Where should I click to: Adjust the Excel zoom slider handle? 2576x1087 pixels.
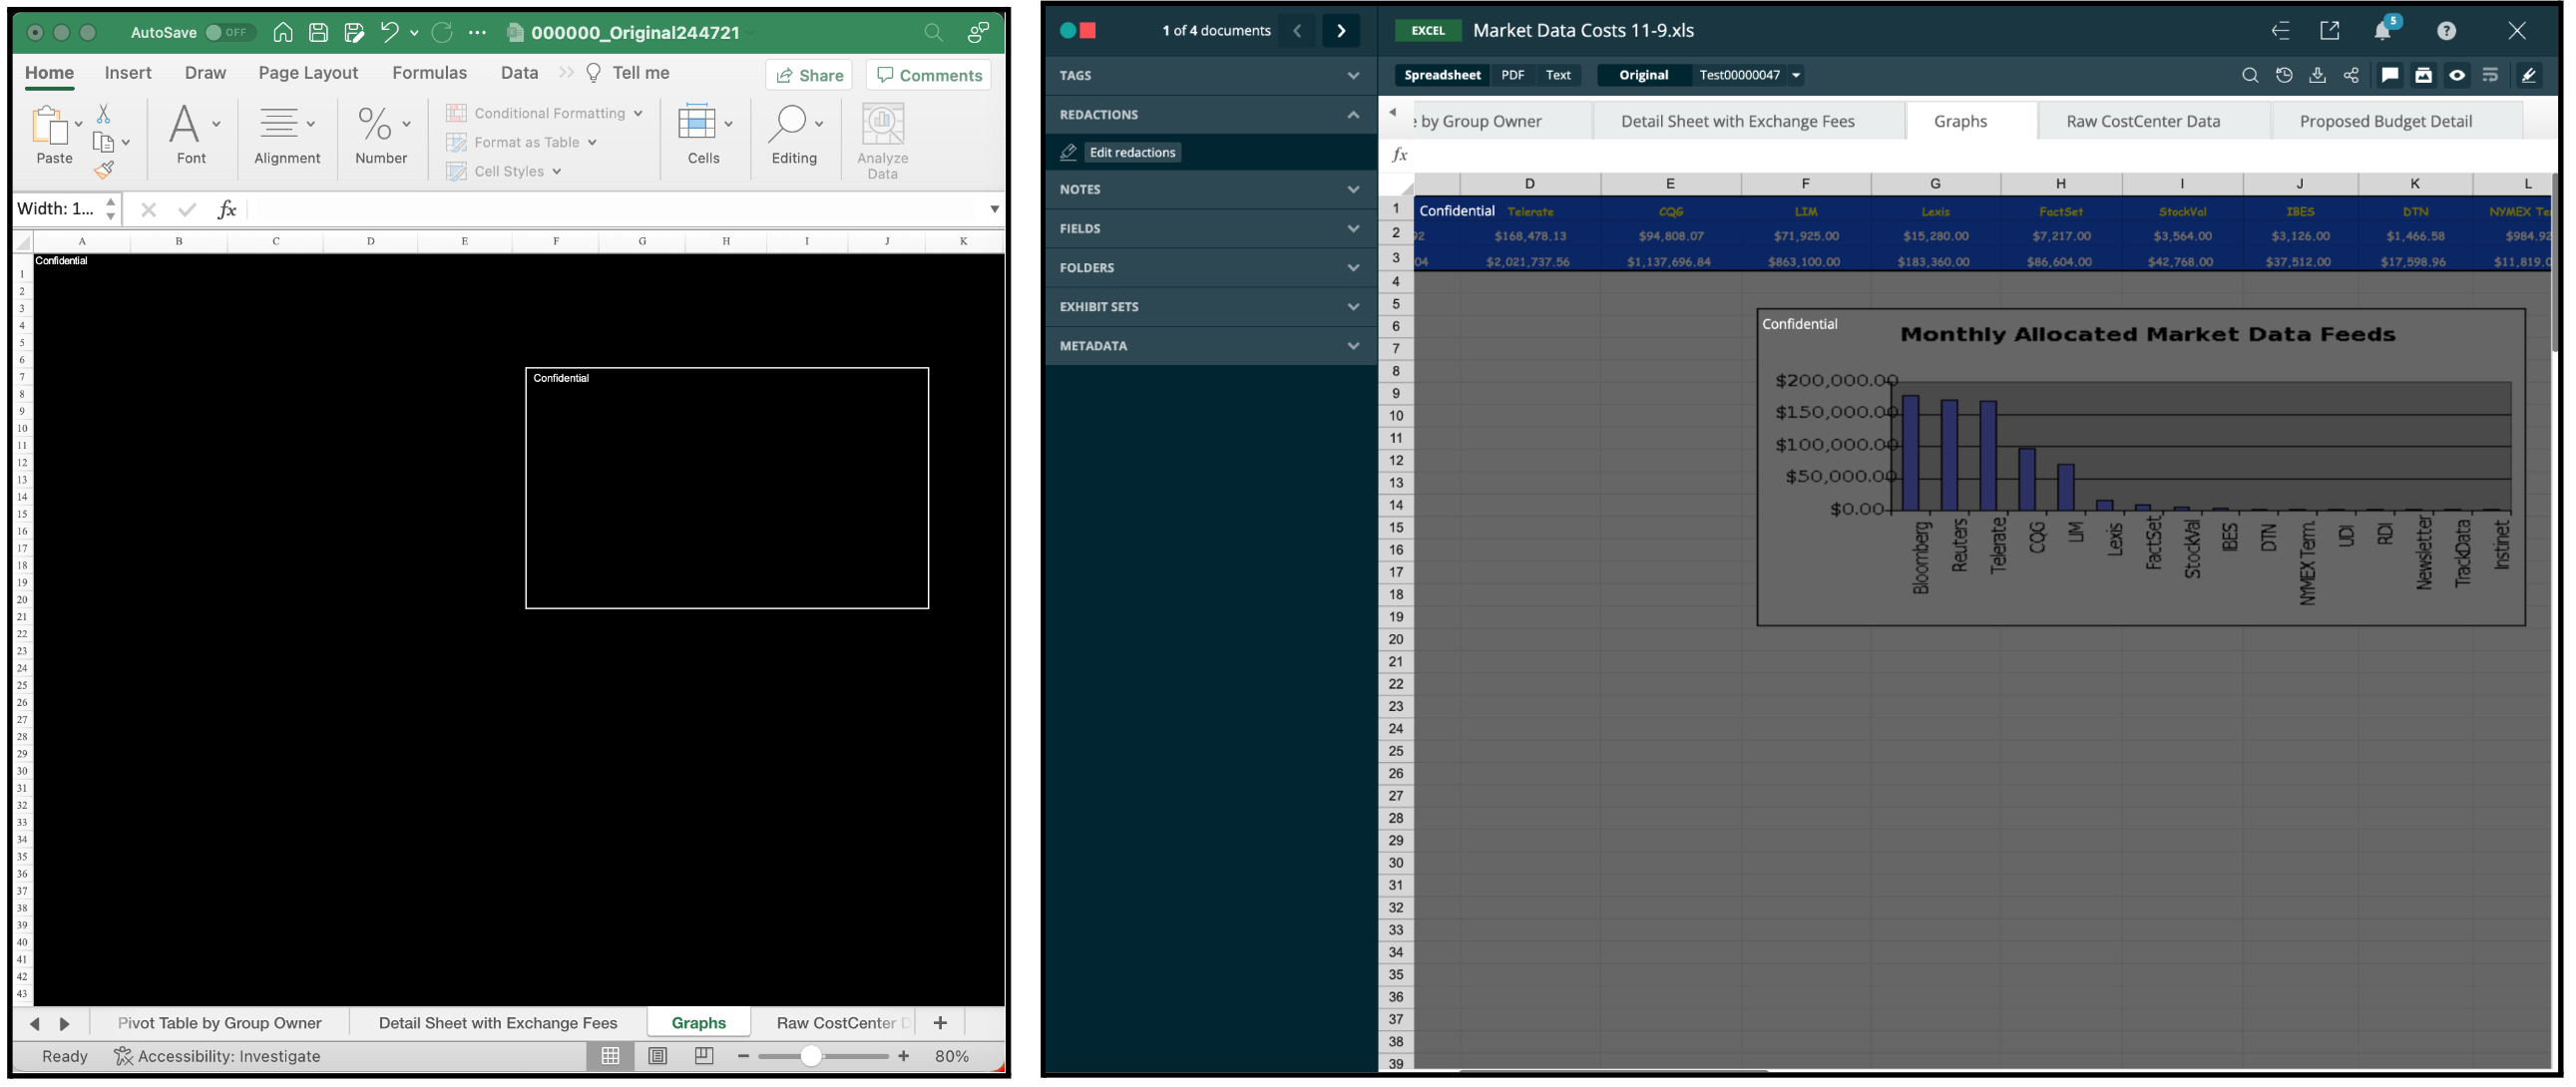[812, 1056]
